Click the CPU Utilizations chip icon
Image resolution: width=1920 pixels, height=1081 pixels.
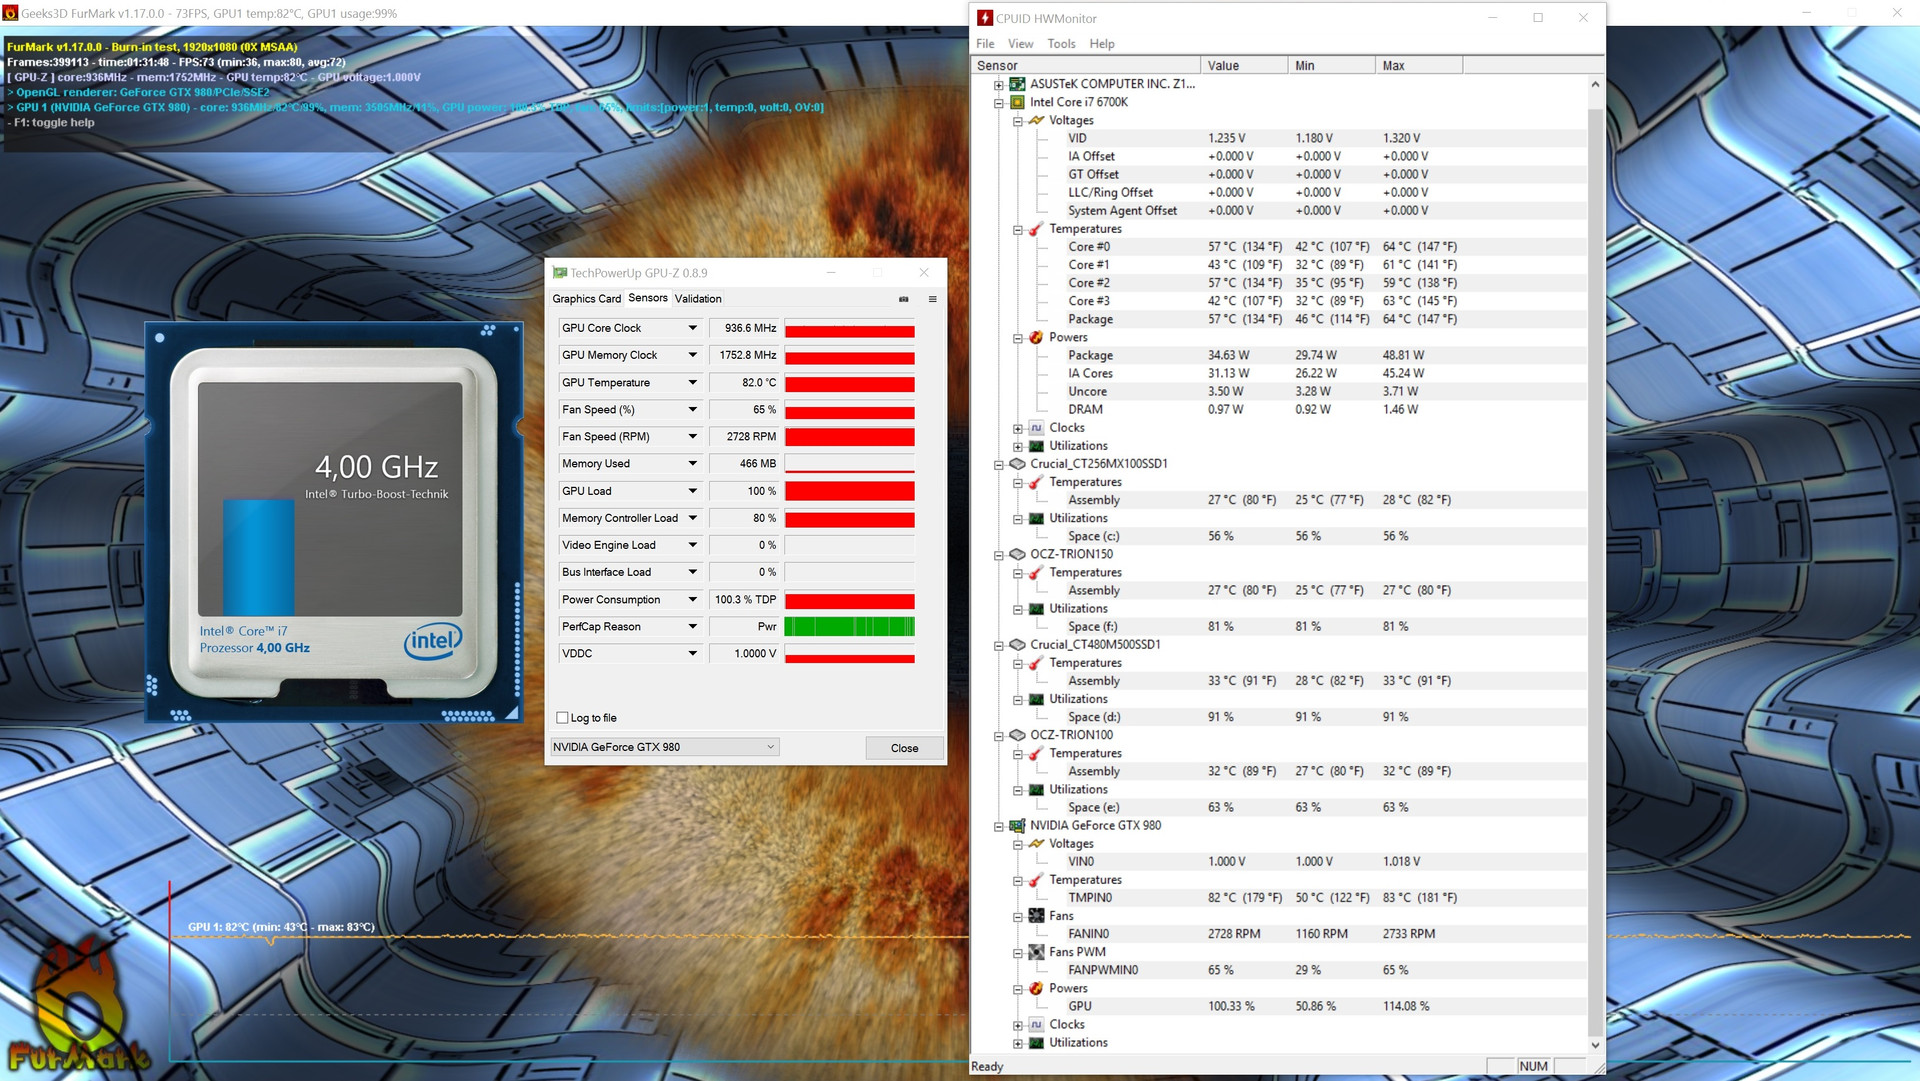pos(1036,446)
